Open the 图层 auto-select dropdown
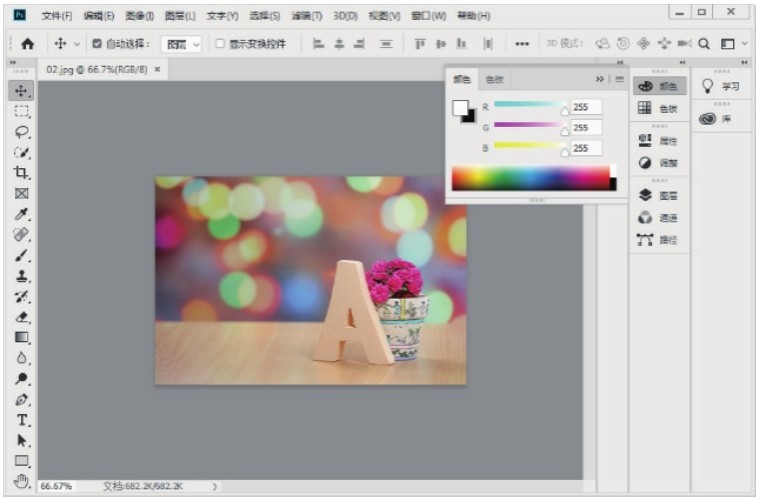Image resolution: width=758 pixels, height=499 pixels. 182,44
